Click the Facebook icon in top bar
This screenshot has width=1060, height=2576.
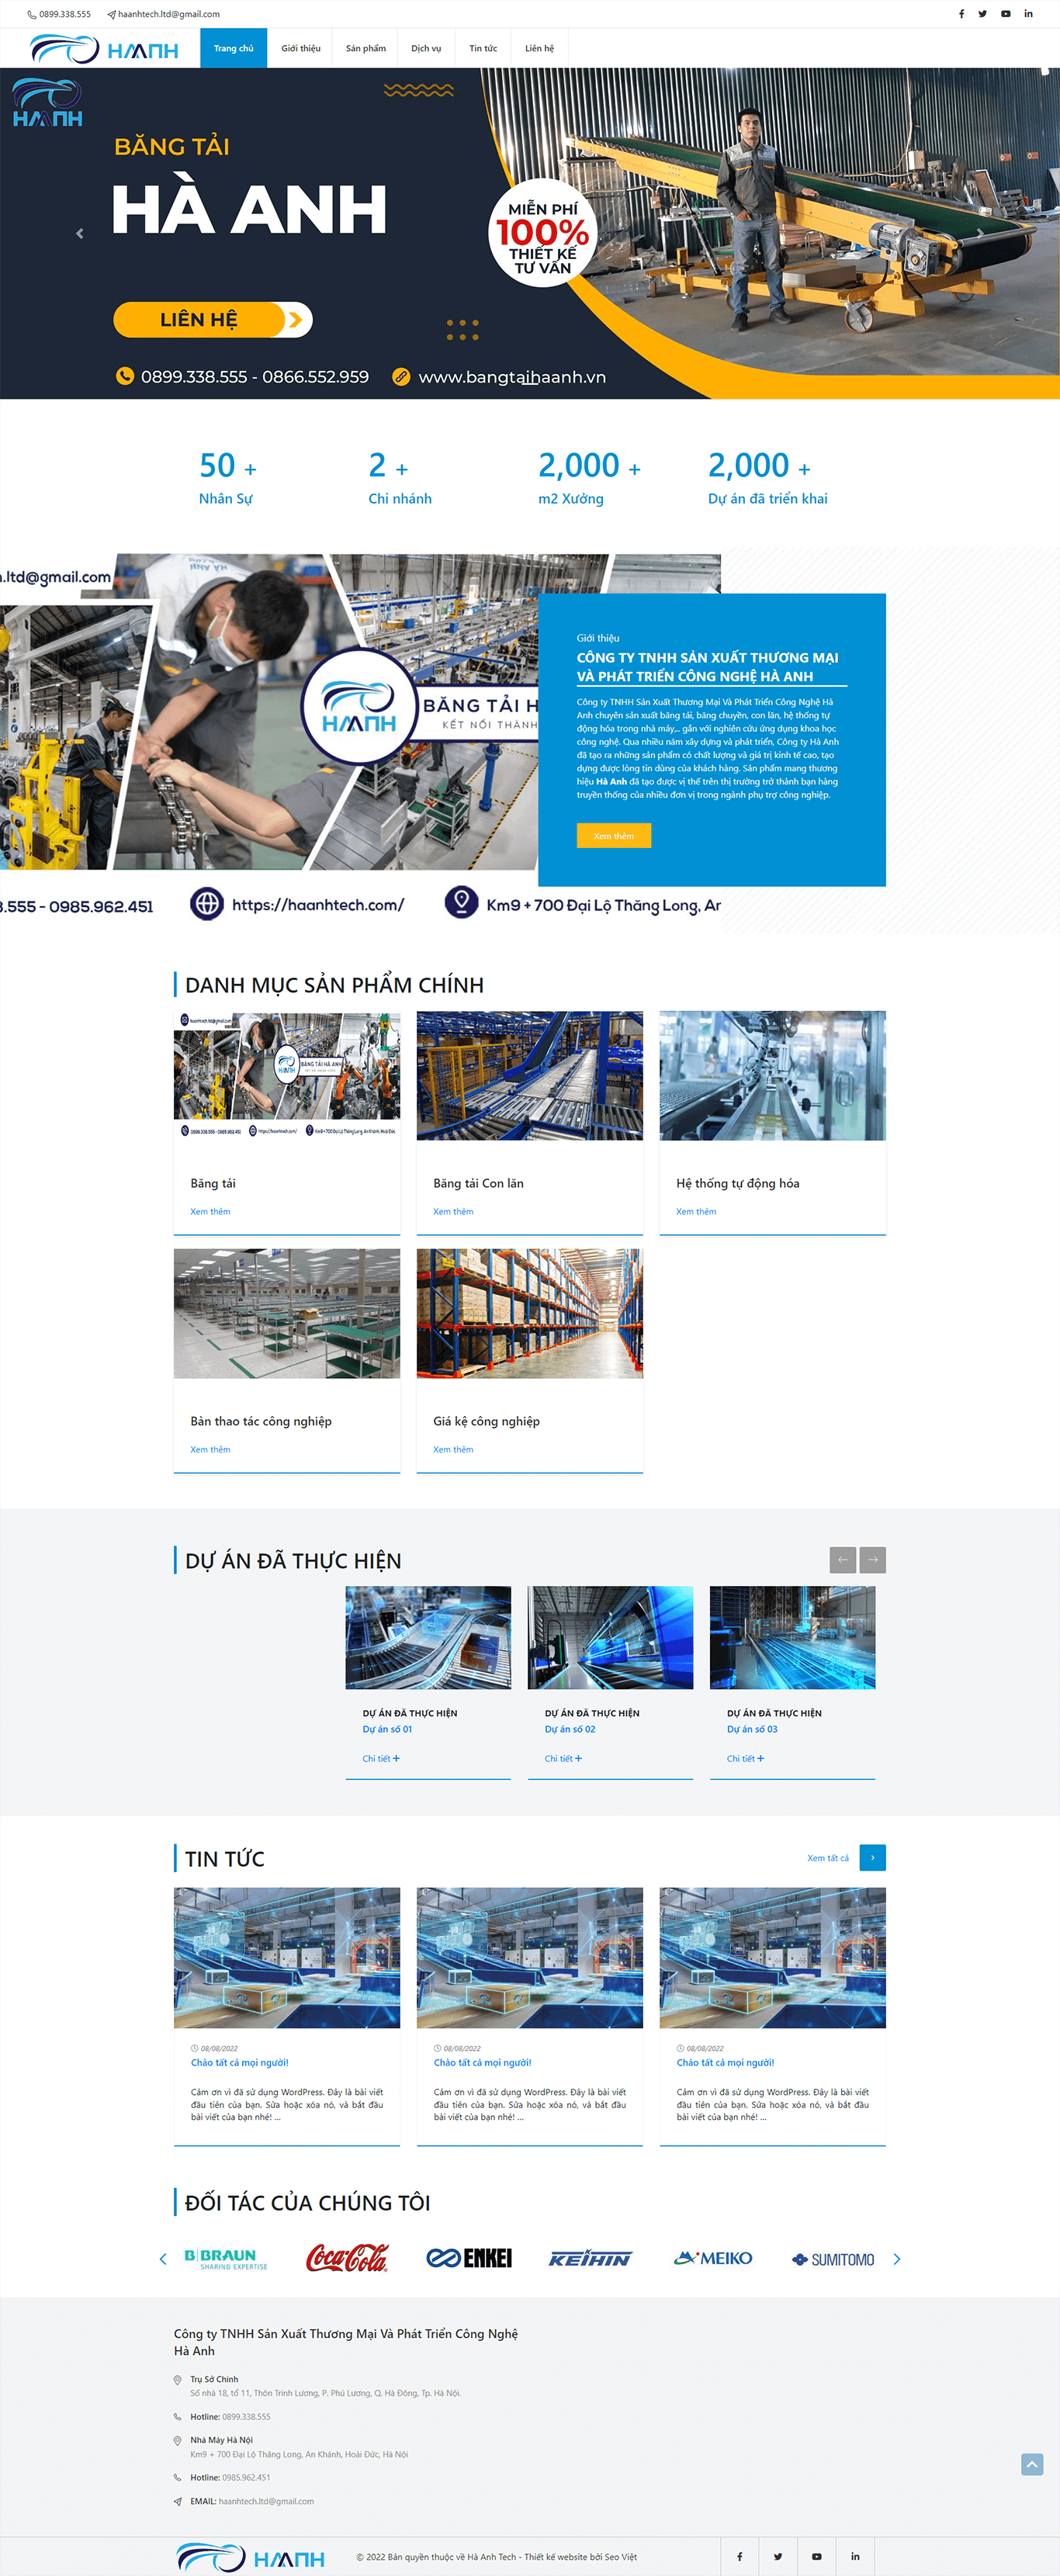(x=961, y=14)
